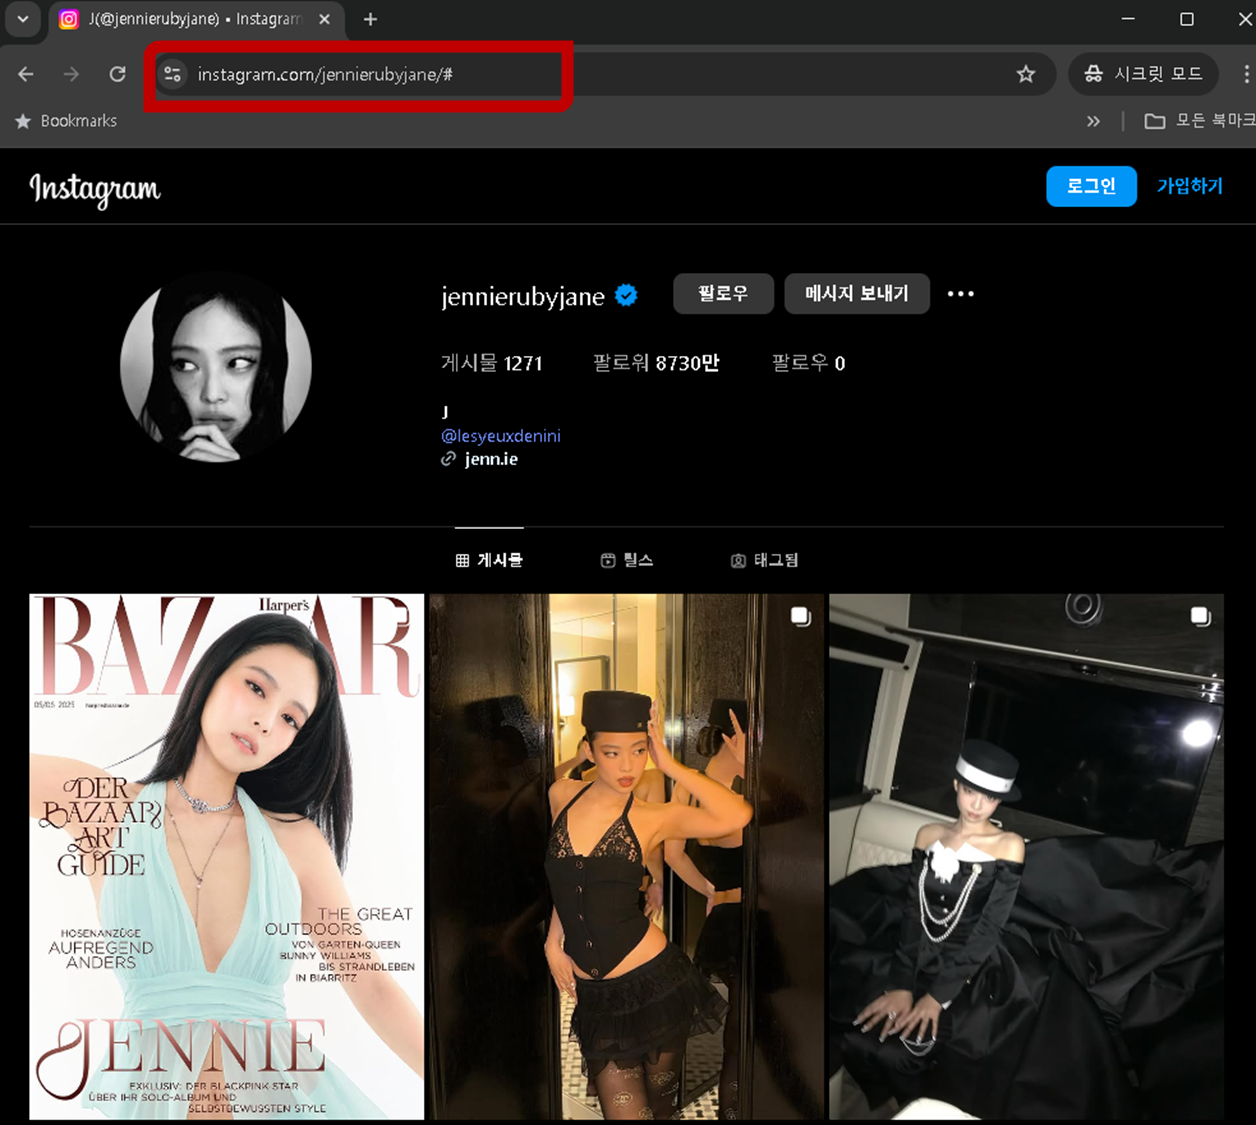Open the jenn.ie bio link
The width and height of the screenshot is (1256, 1125).
491,459
